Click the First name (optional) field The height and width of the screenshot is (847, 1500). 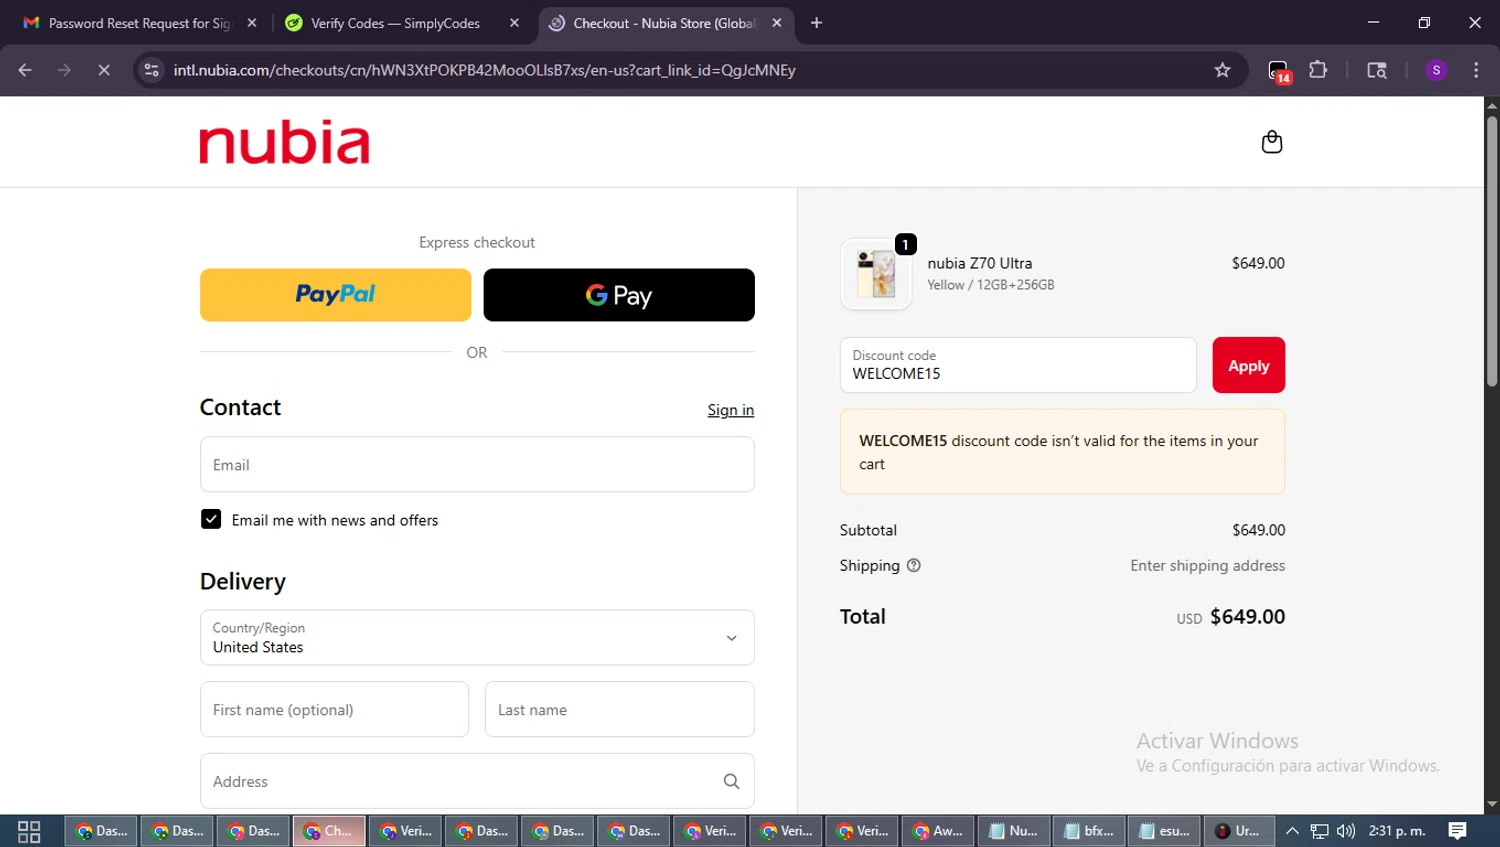coord(334,709)
